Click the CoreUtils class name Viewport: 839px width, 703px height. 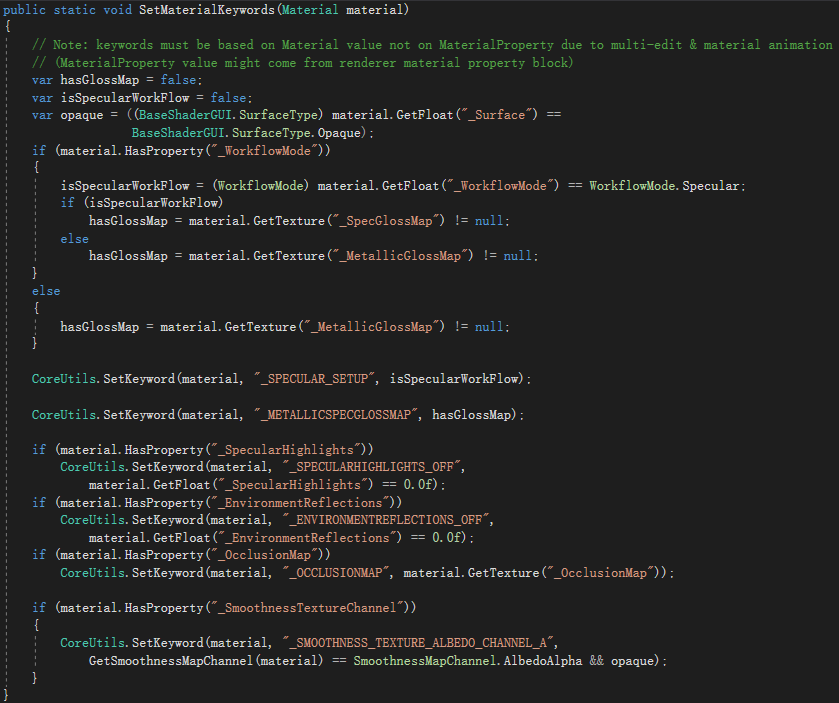coord(62,378)
